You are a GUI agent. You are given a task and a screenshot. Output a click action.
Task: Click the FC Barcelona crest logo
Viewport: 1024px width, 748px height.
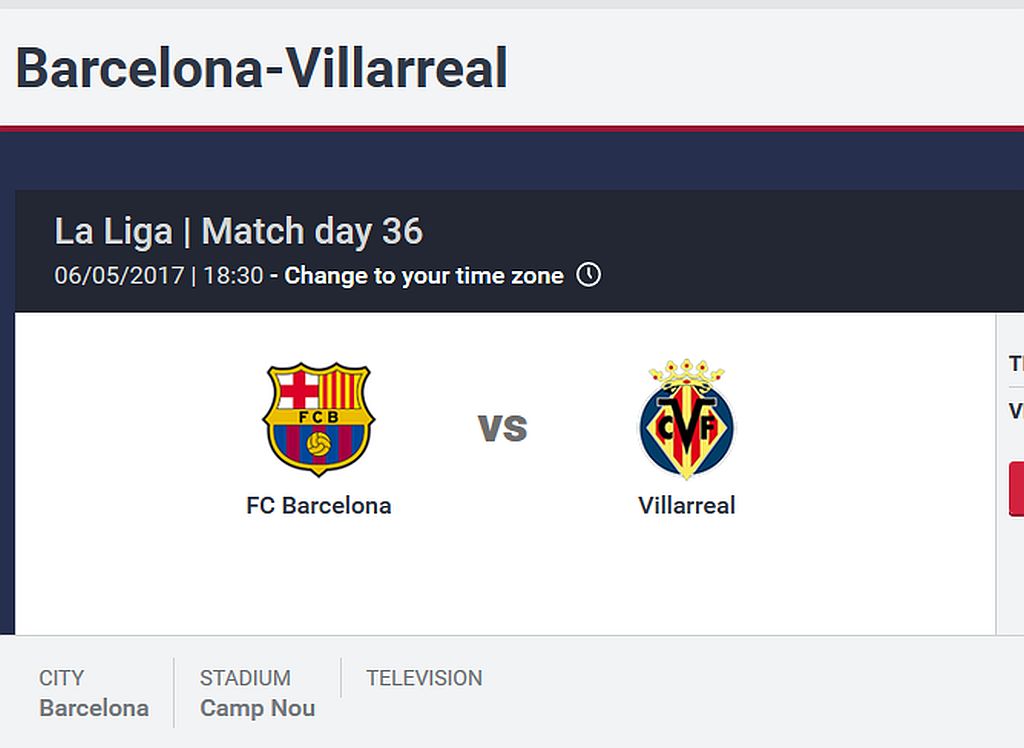[x=318, y=419]
